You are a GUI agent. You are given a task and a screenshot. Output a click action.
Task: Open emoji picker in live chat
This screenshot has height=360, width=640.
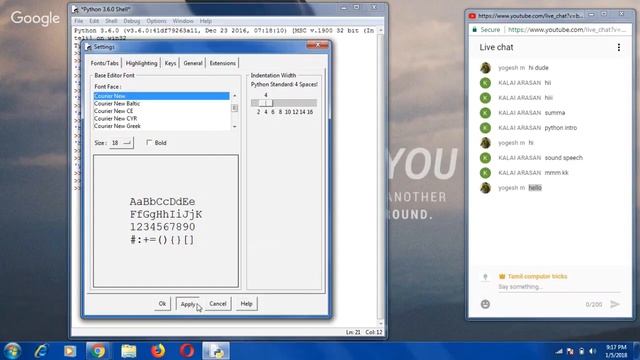pyautogui.click(x=485, y=304)
